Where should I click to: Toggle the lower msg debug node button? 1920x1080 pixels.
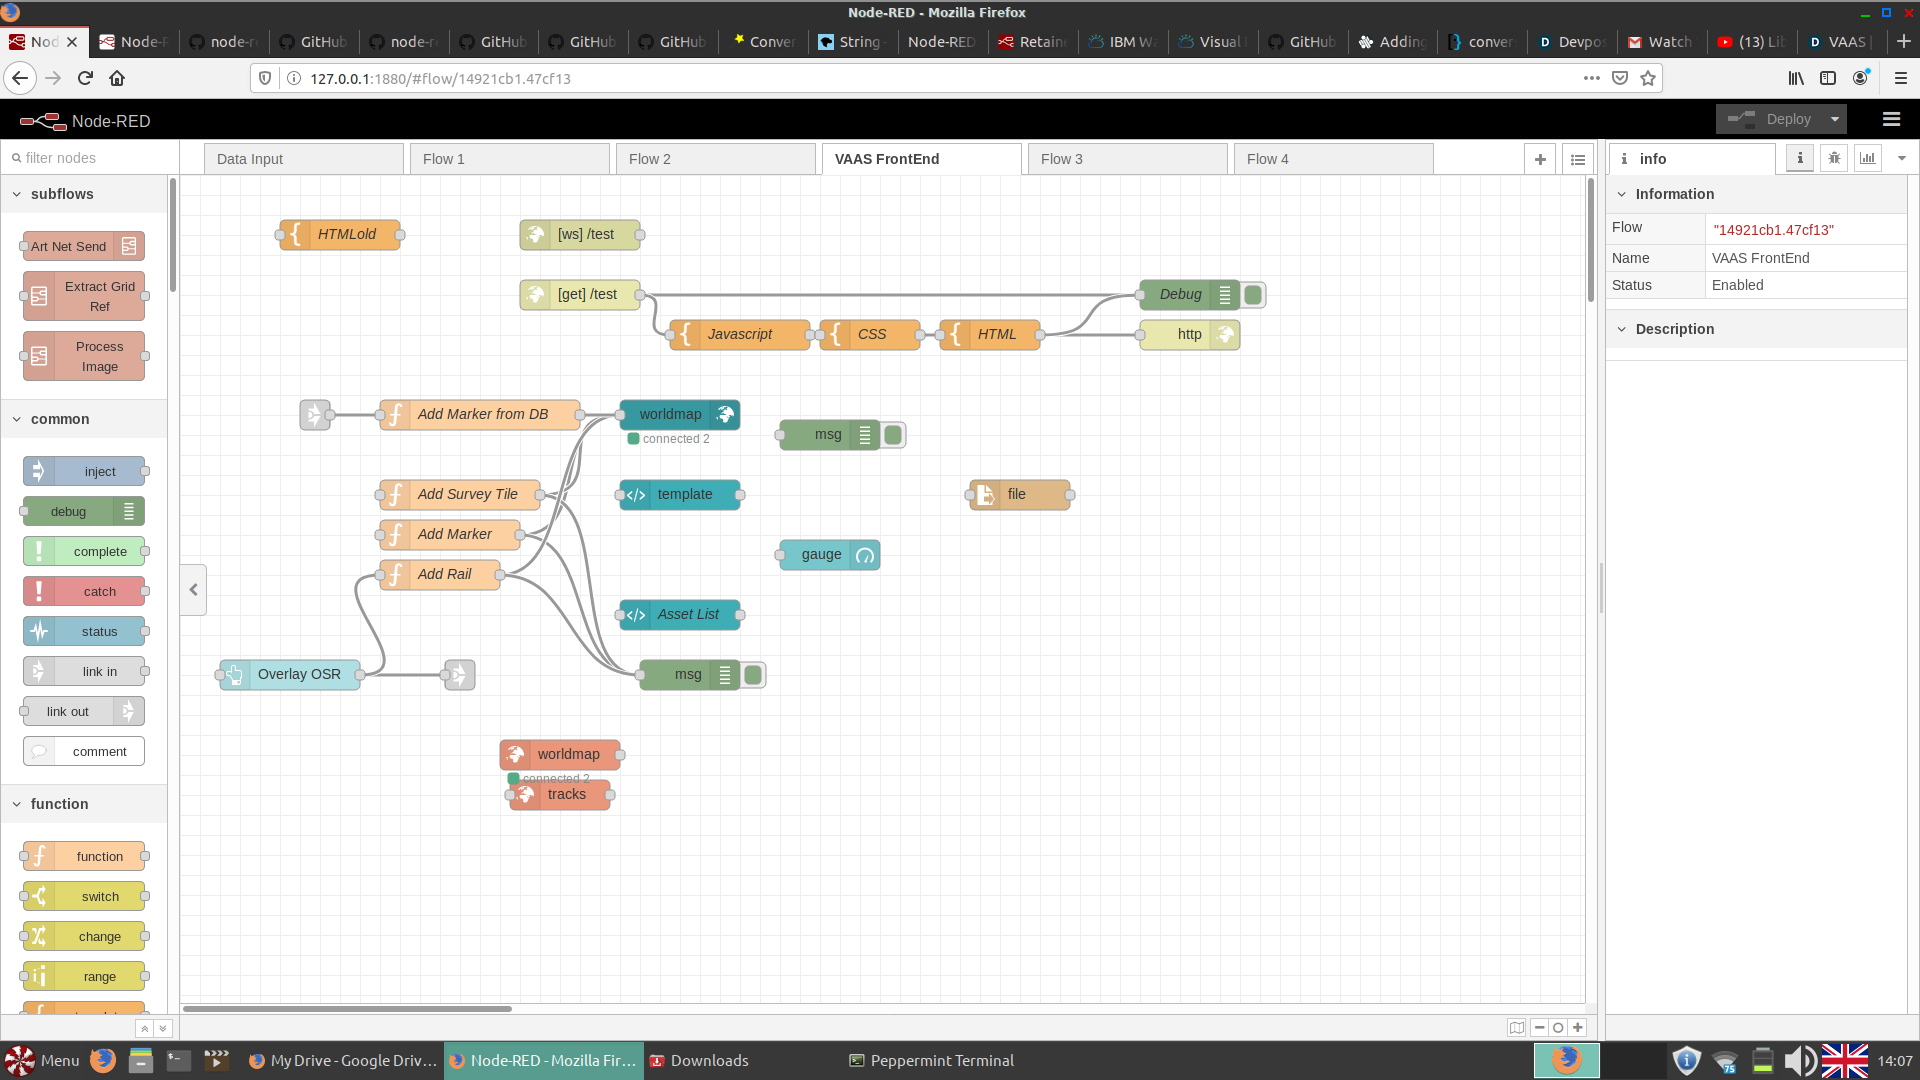[x=754, y=675]
